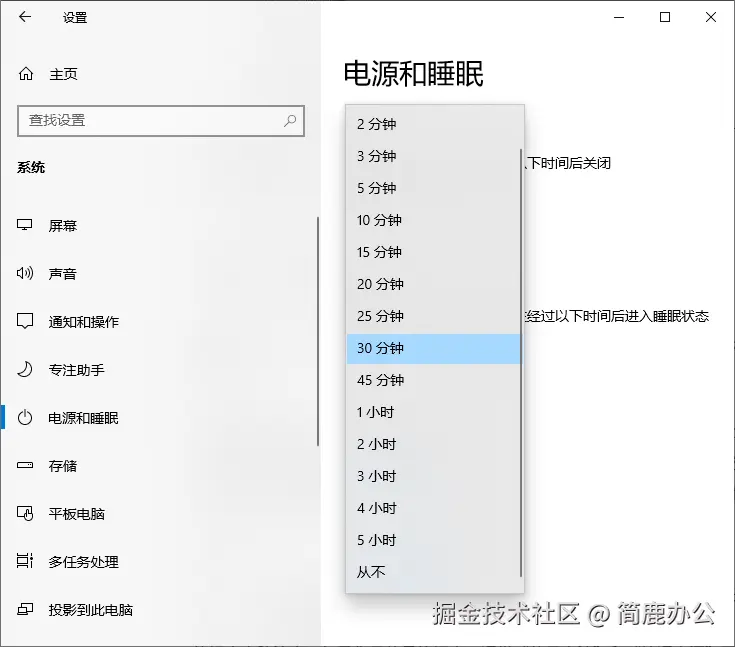Select 电源和睡眠 in sidebar
The width and height of the screenshot is (735, 647).
click(x=159, y=418)
